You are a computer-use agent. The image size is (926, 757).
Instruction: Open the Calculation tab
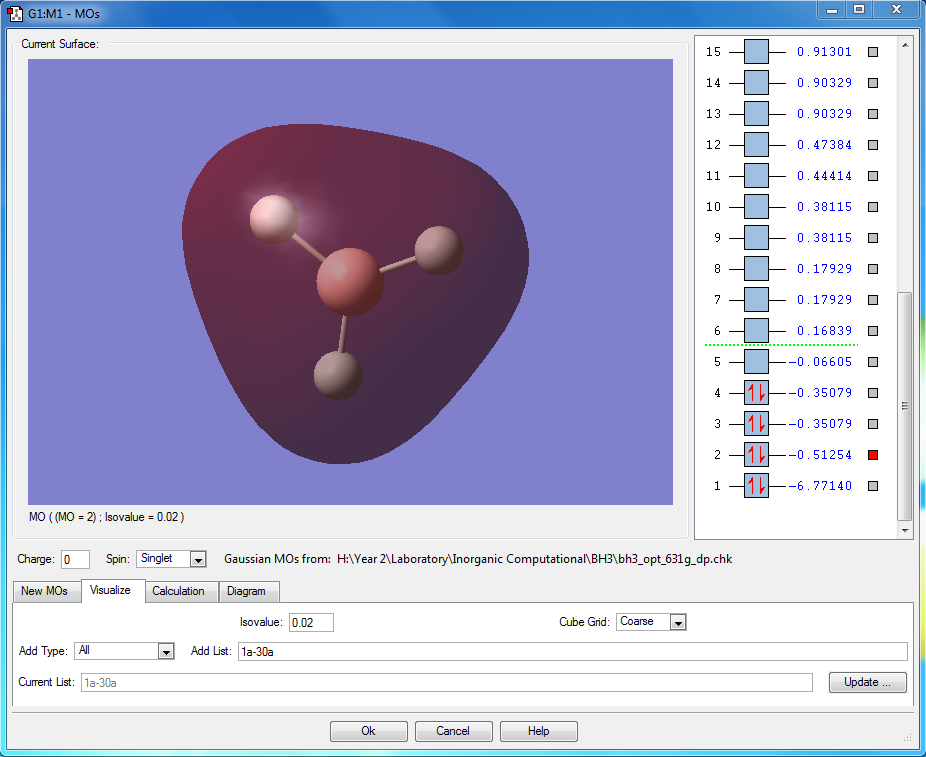[x=178, y=591]
